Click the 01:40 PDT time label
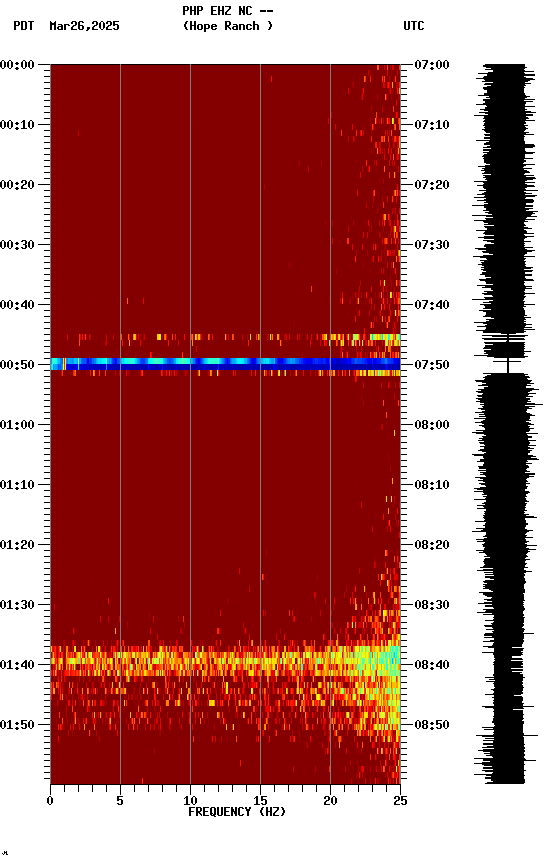The image size is (552, 864). click(x=17, y=665)
